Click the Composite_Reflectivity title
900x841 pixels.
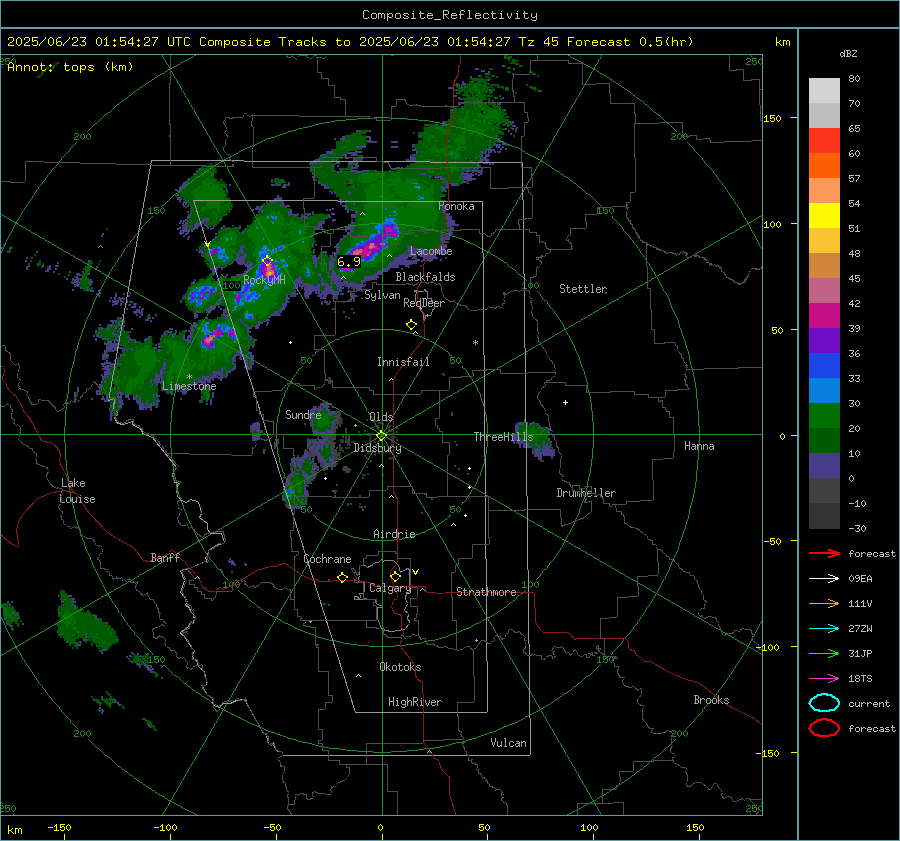(x=450, y=15)
